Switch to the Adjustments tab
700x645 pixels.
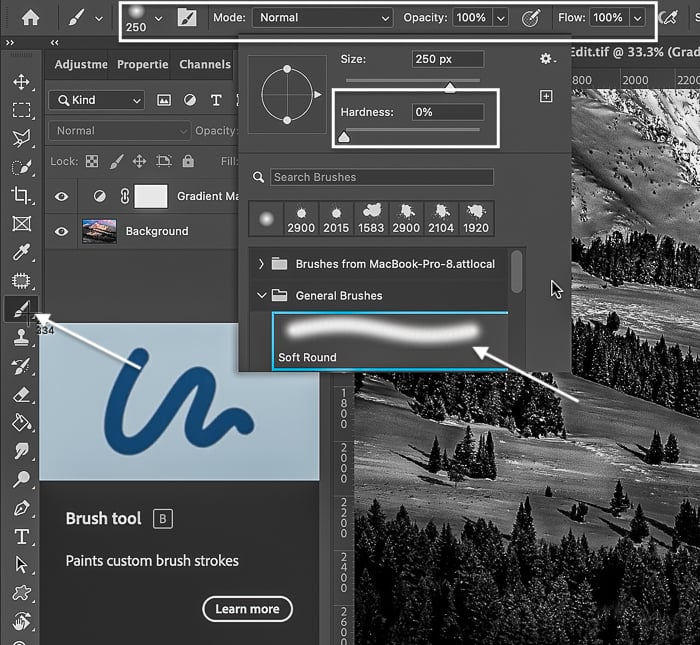81,65
